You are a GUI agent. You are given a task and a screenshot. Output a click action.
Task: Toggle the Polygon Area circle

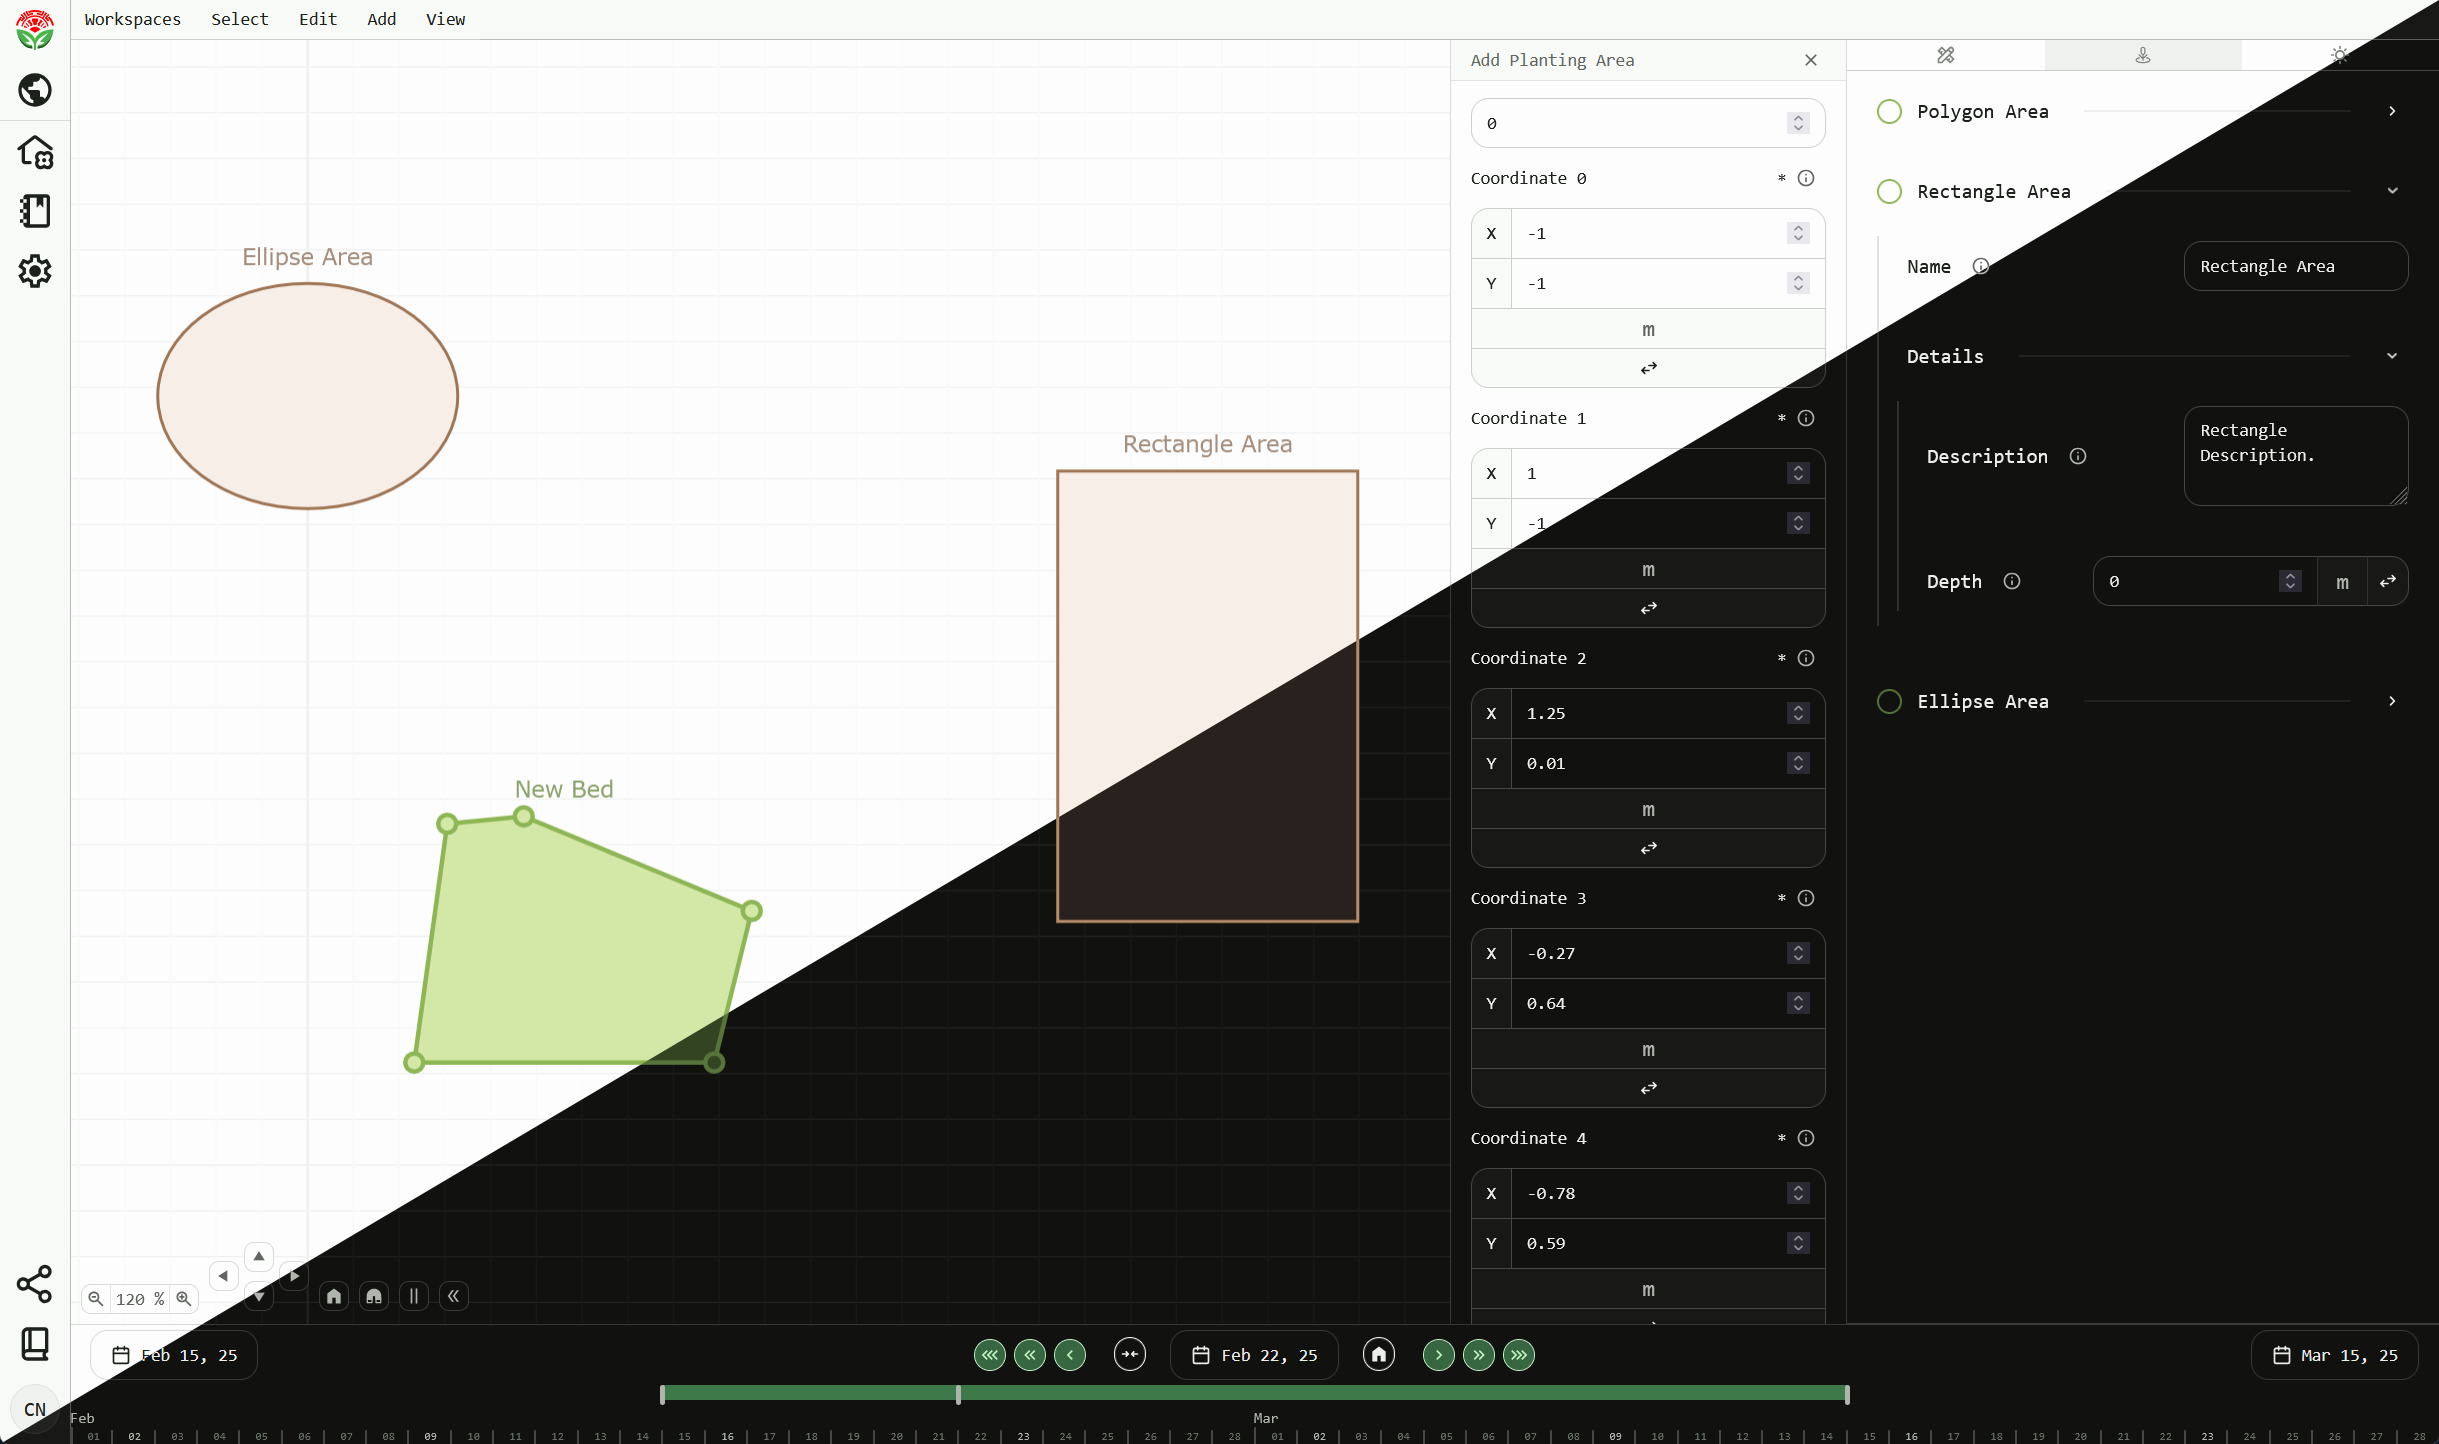point(1889,111)
